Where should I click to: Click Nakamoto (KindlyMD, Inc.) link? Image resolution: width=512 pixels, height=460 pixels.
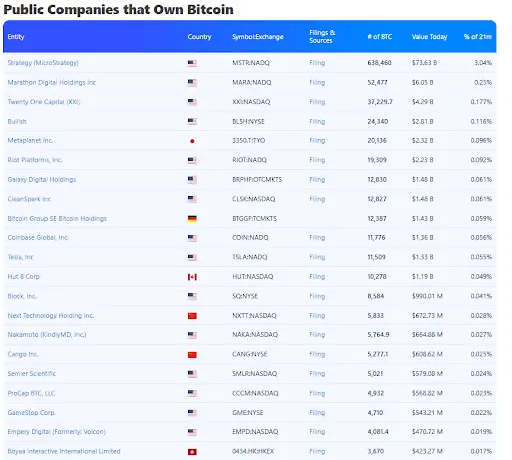47,334
